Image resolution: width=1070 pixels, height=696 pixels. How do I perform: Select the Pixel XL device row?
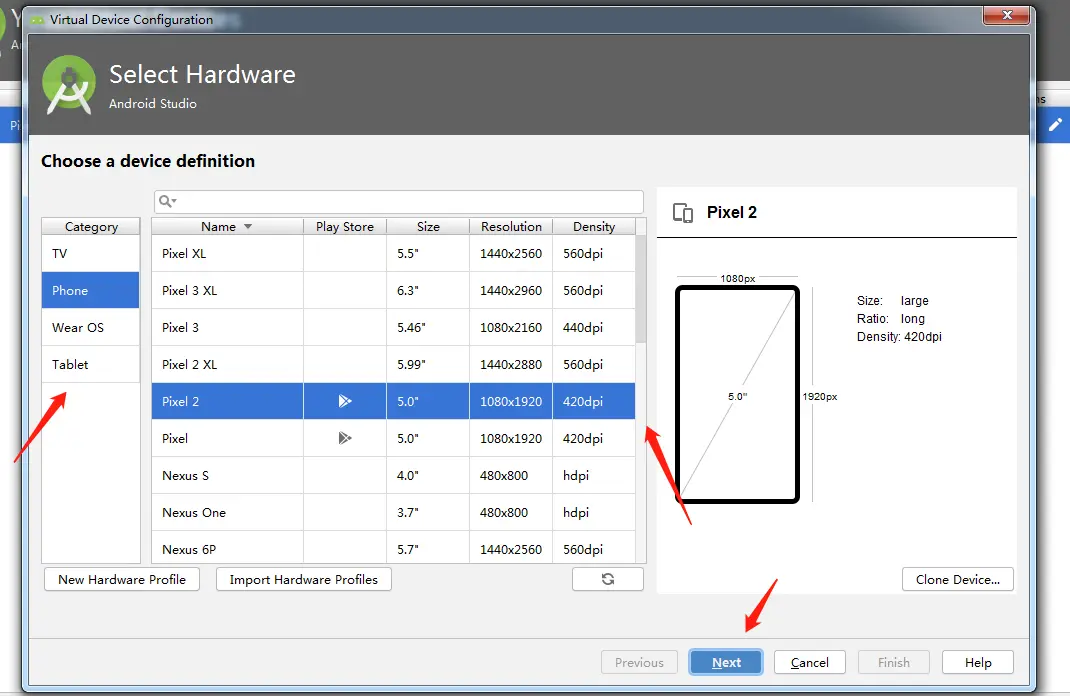click(394, 254)
